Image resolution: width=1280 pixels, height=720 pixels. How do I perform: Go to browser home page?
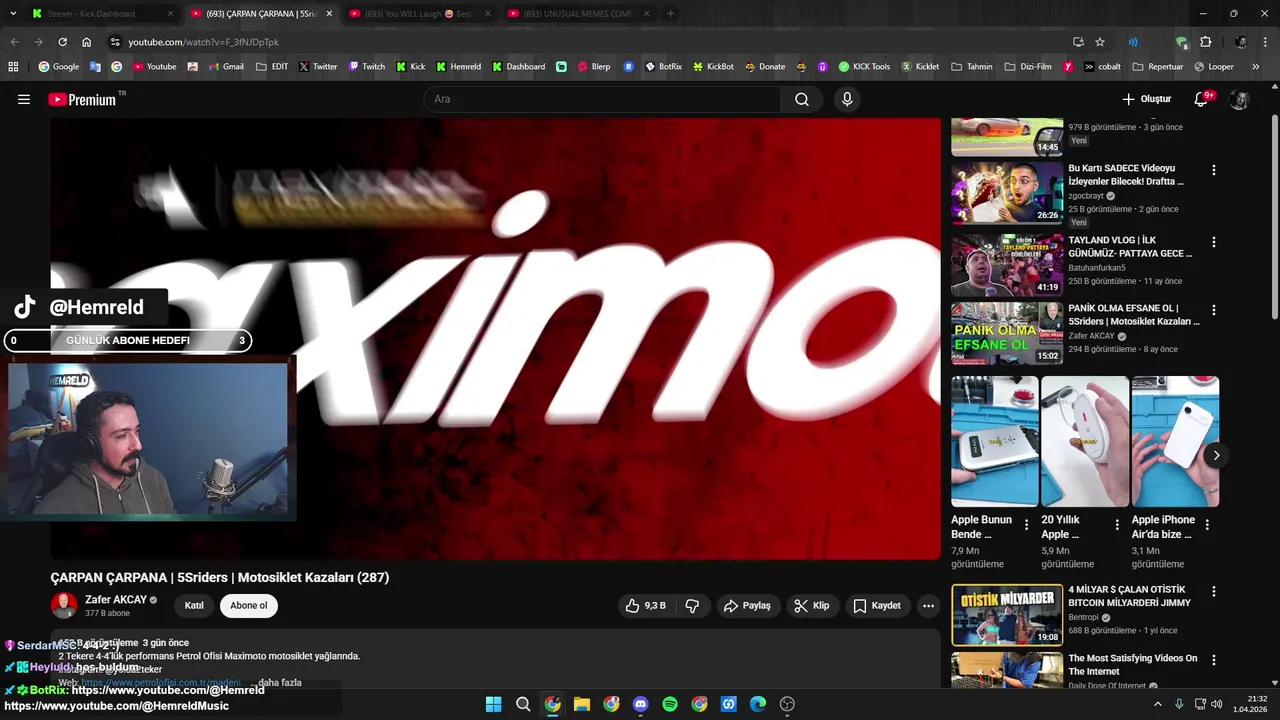click(x=86, y=42)
